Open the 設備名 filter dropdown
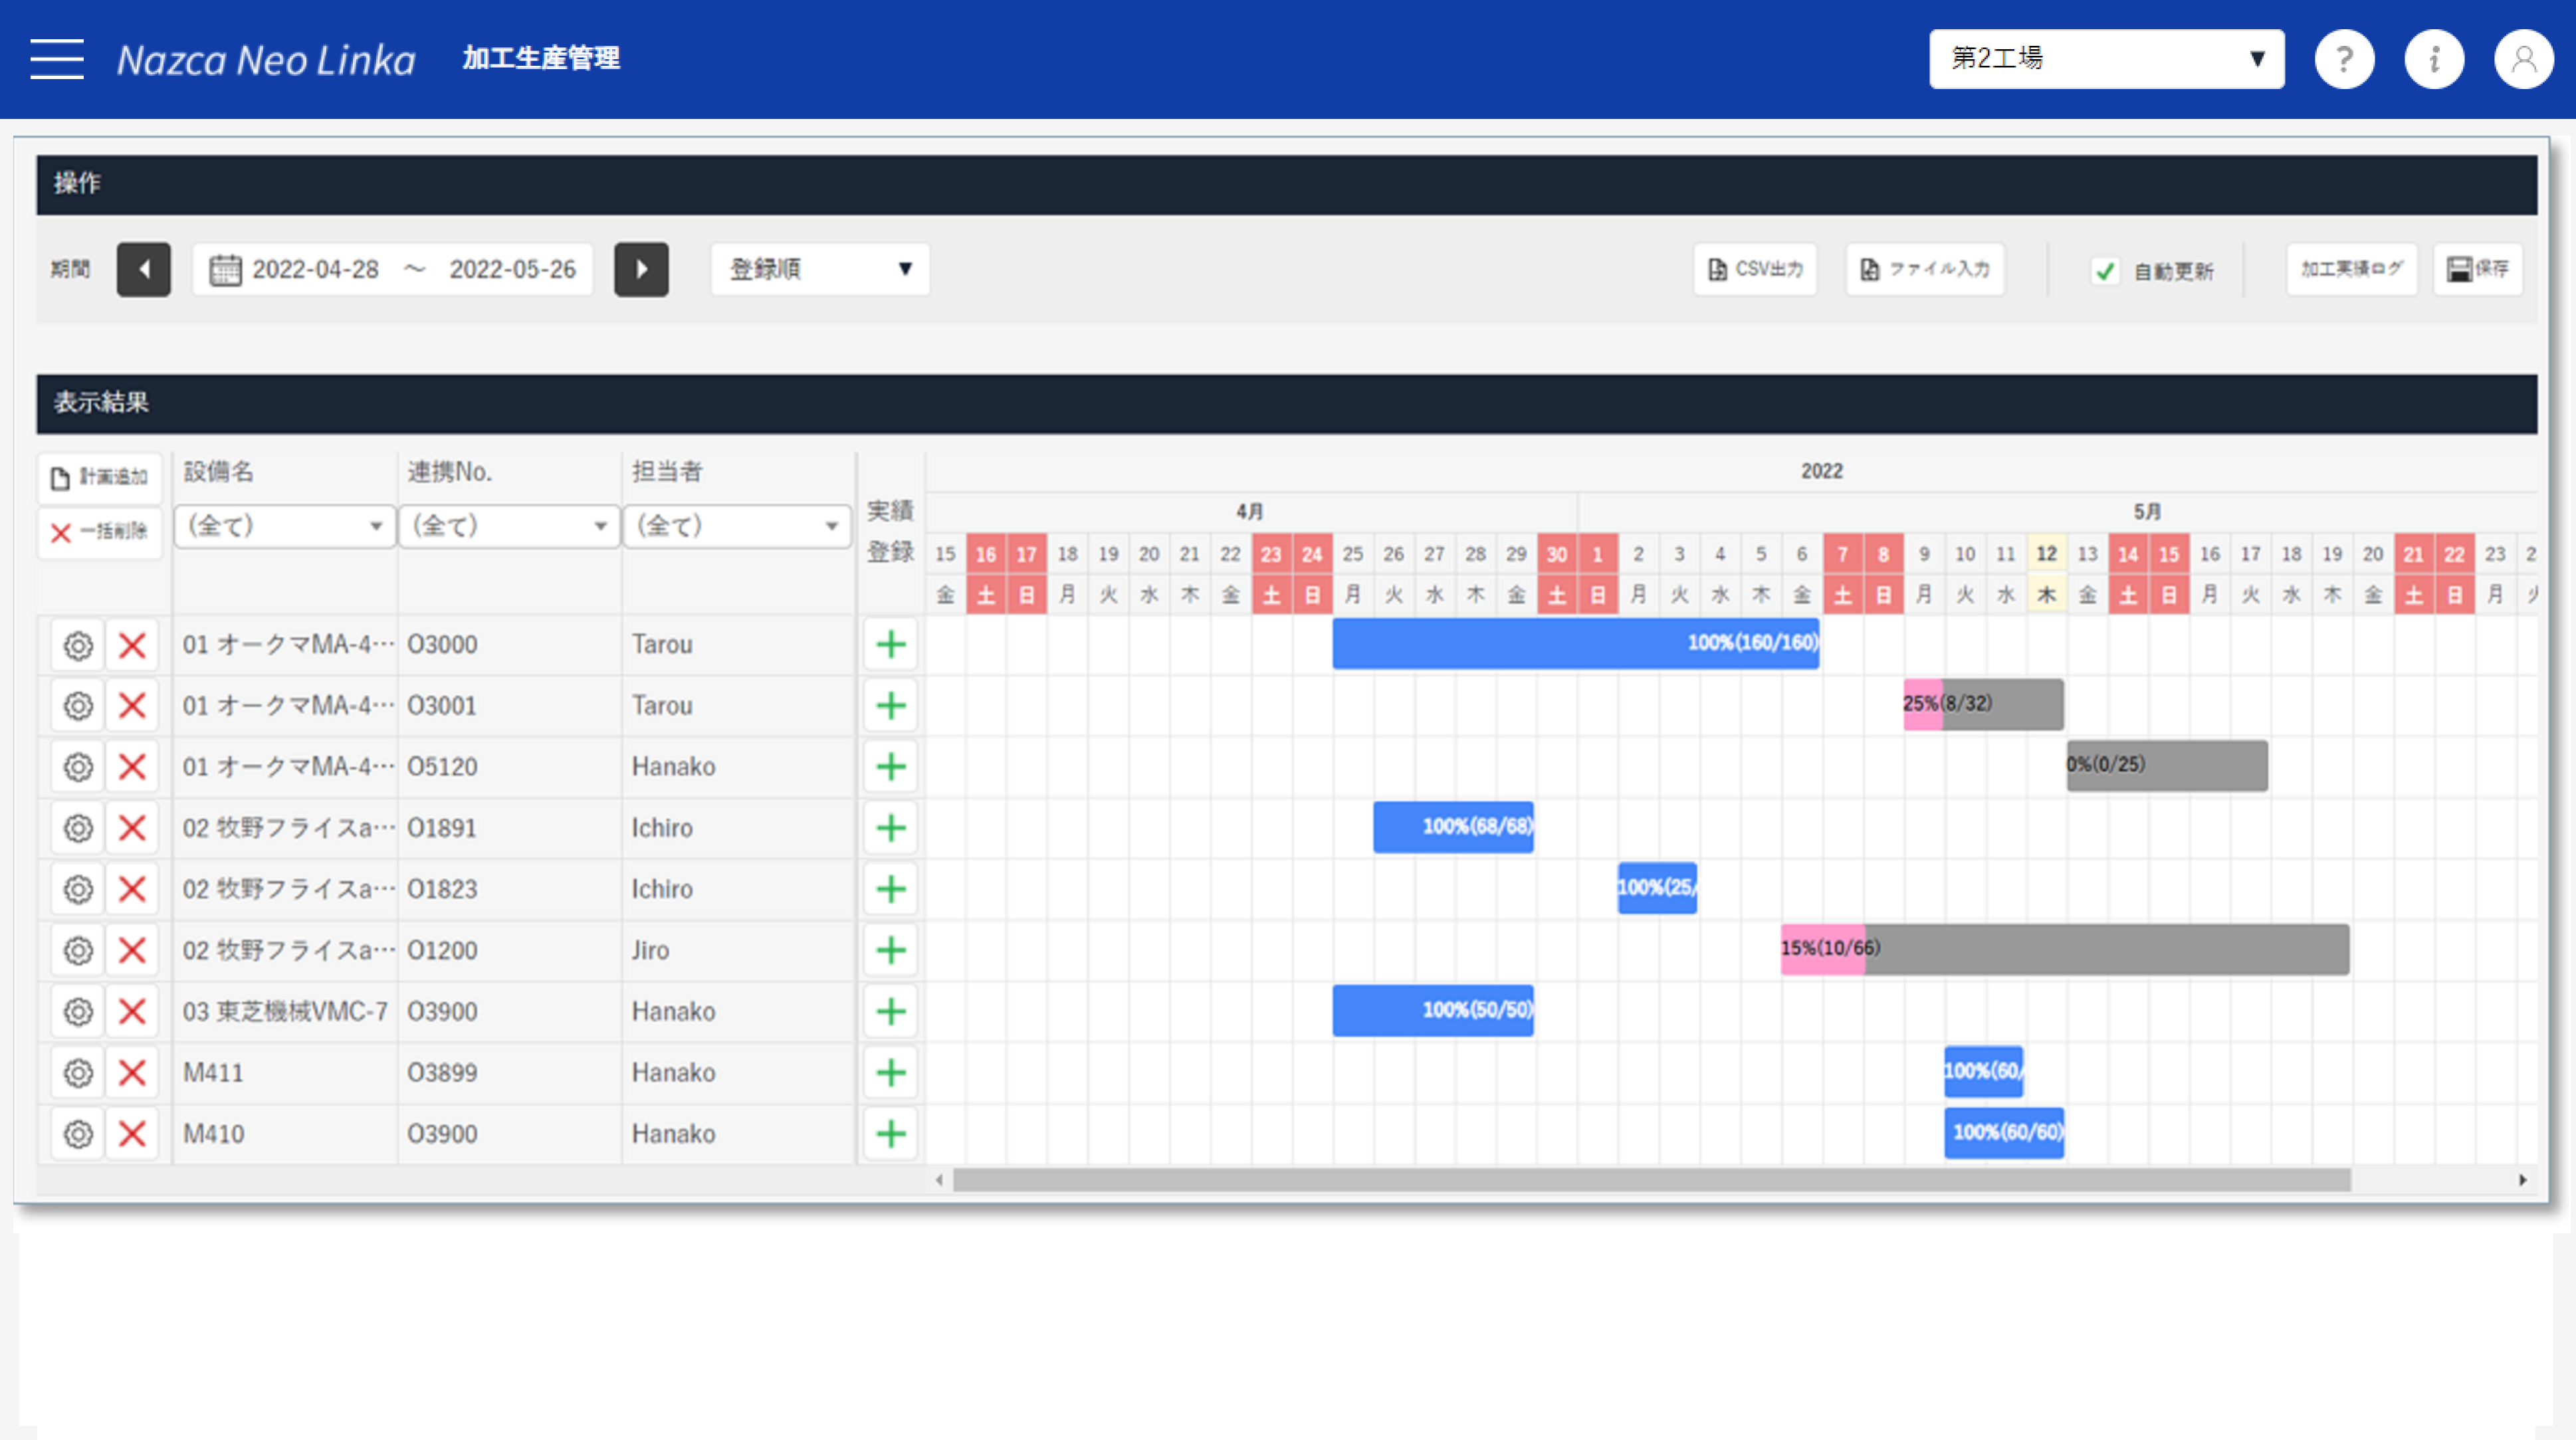 click(x=285, y=526)
